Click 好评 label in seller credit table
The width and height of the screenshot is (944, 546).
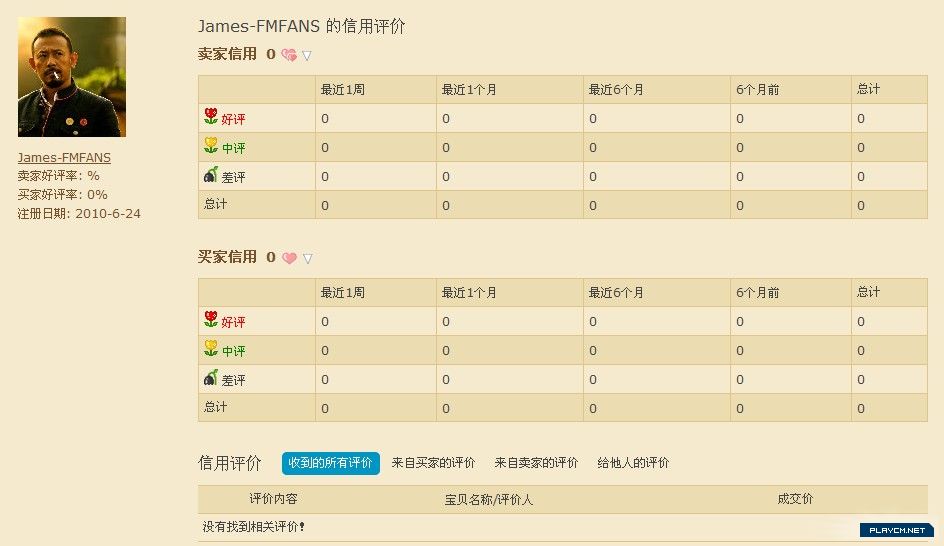pyautogui.click(x=233, y=119)
